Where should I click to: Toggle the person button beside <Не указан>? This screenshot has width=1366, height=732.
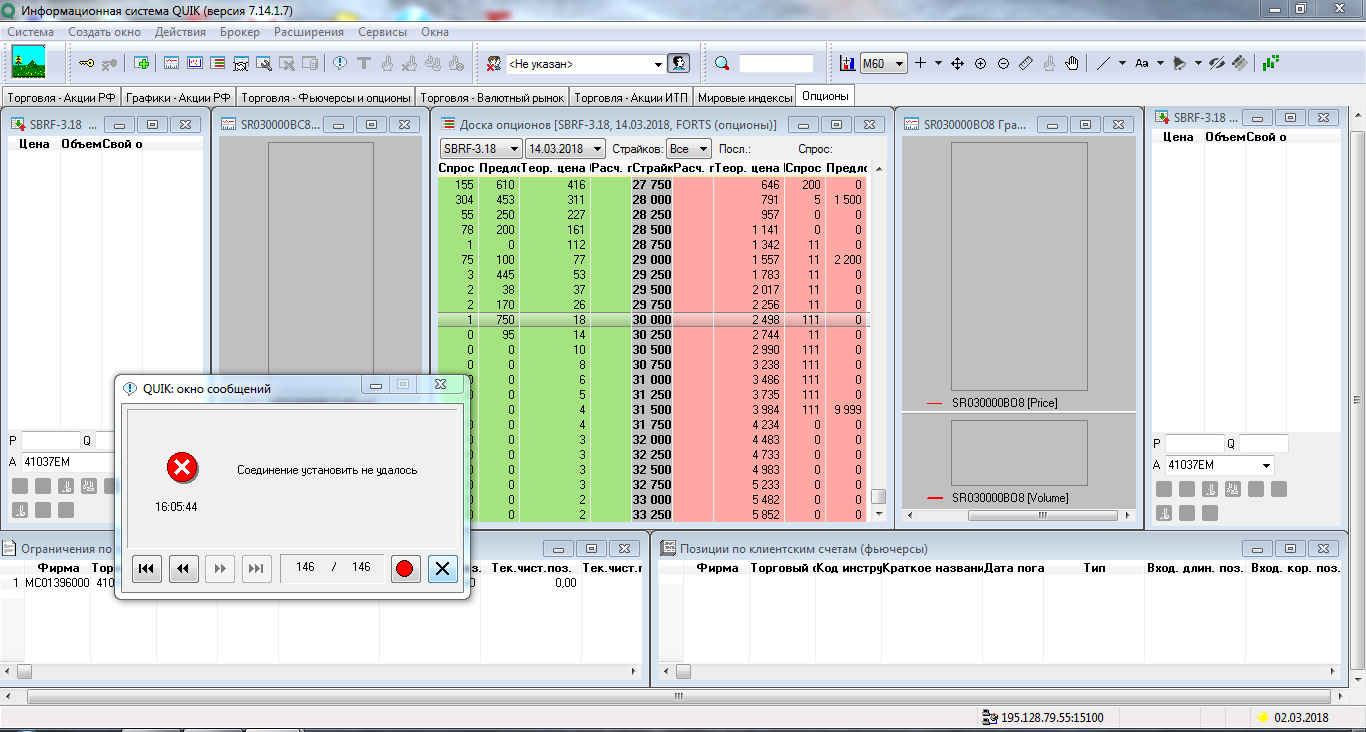click(679, 63)
